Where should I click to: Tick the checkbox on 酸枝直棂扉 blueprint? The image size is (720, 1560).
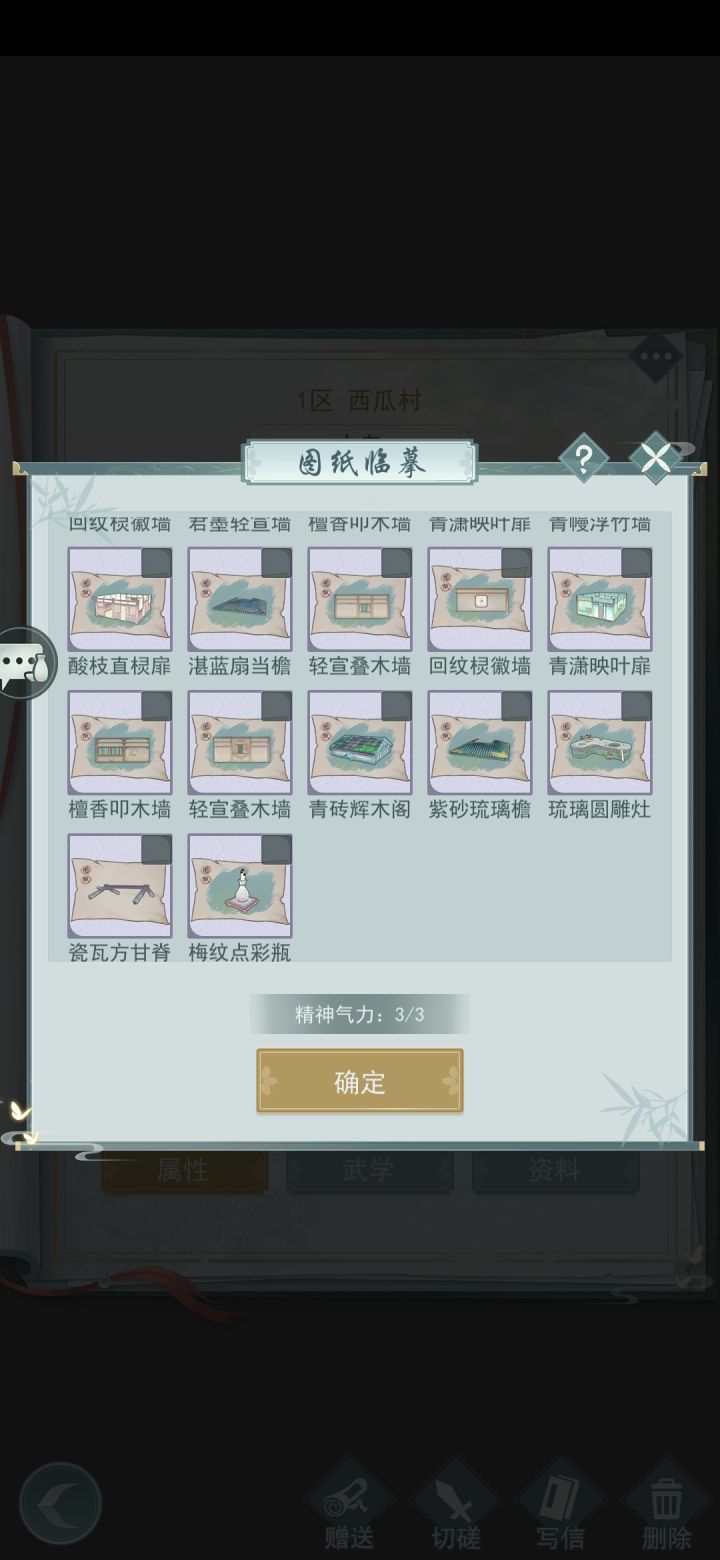tap(156, 563)
